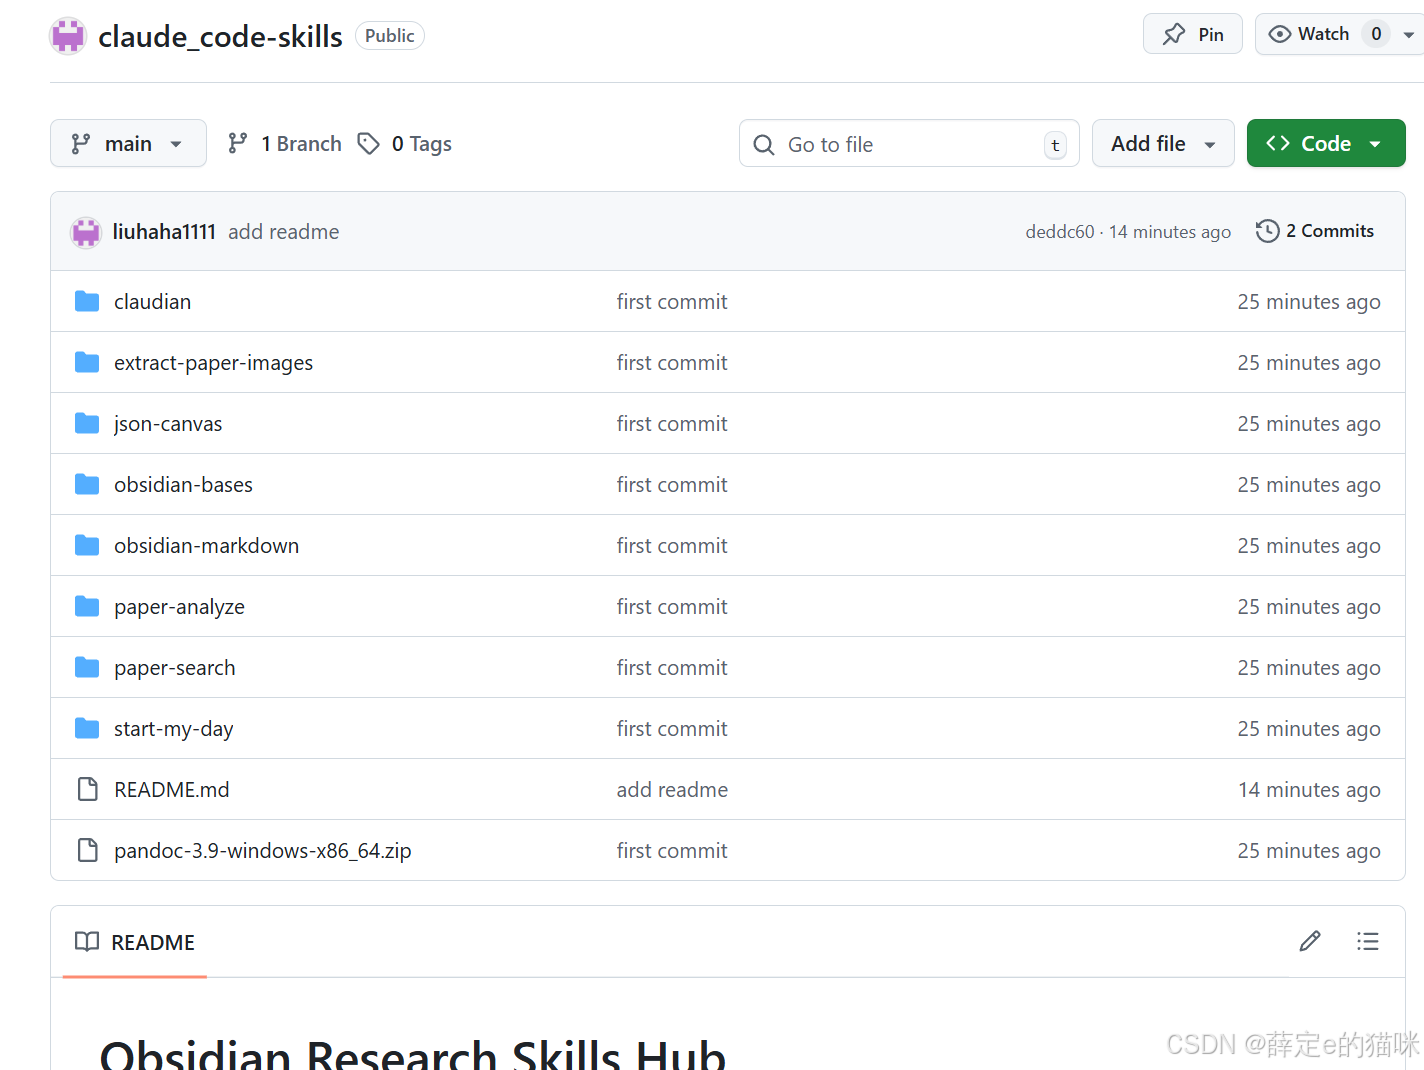Viewport: 1424px width, 1070px height.
Task: Click '25 minutes ago' in start-my-day row
Action: tap(1309, 729)
